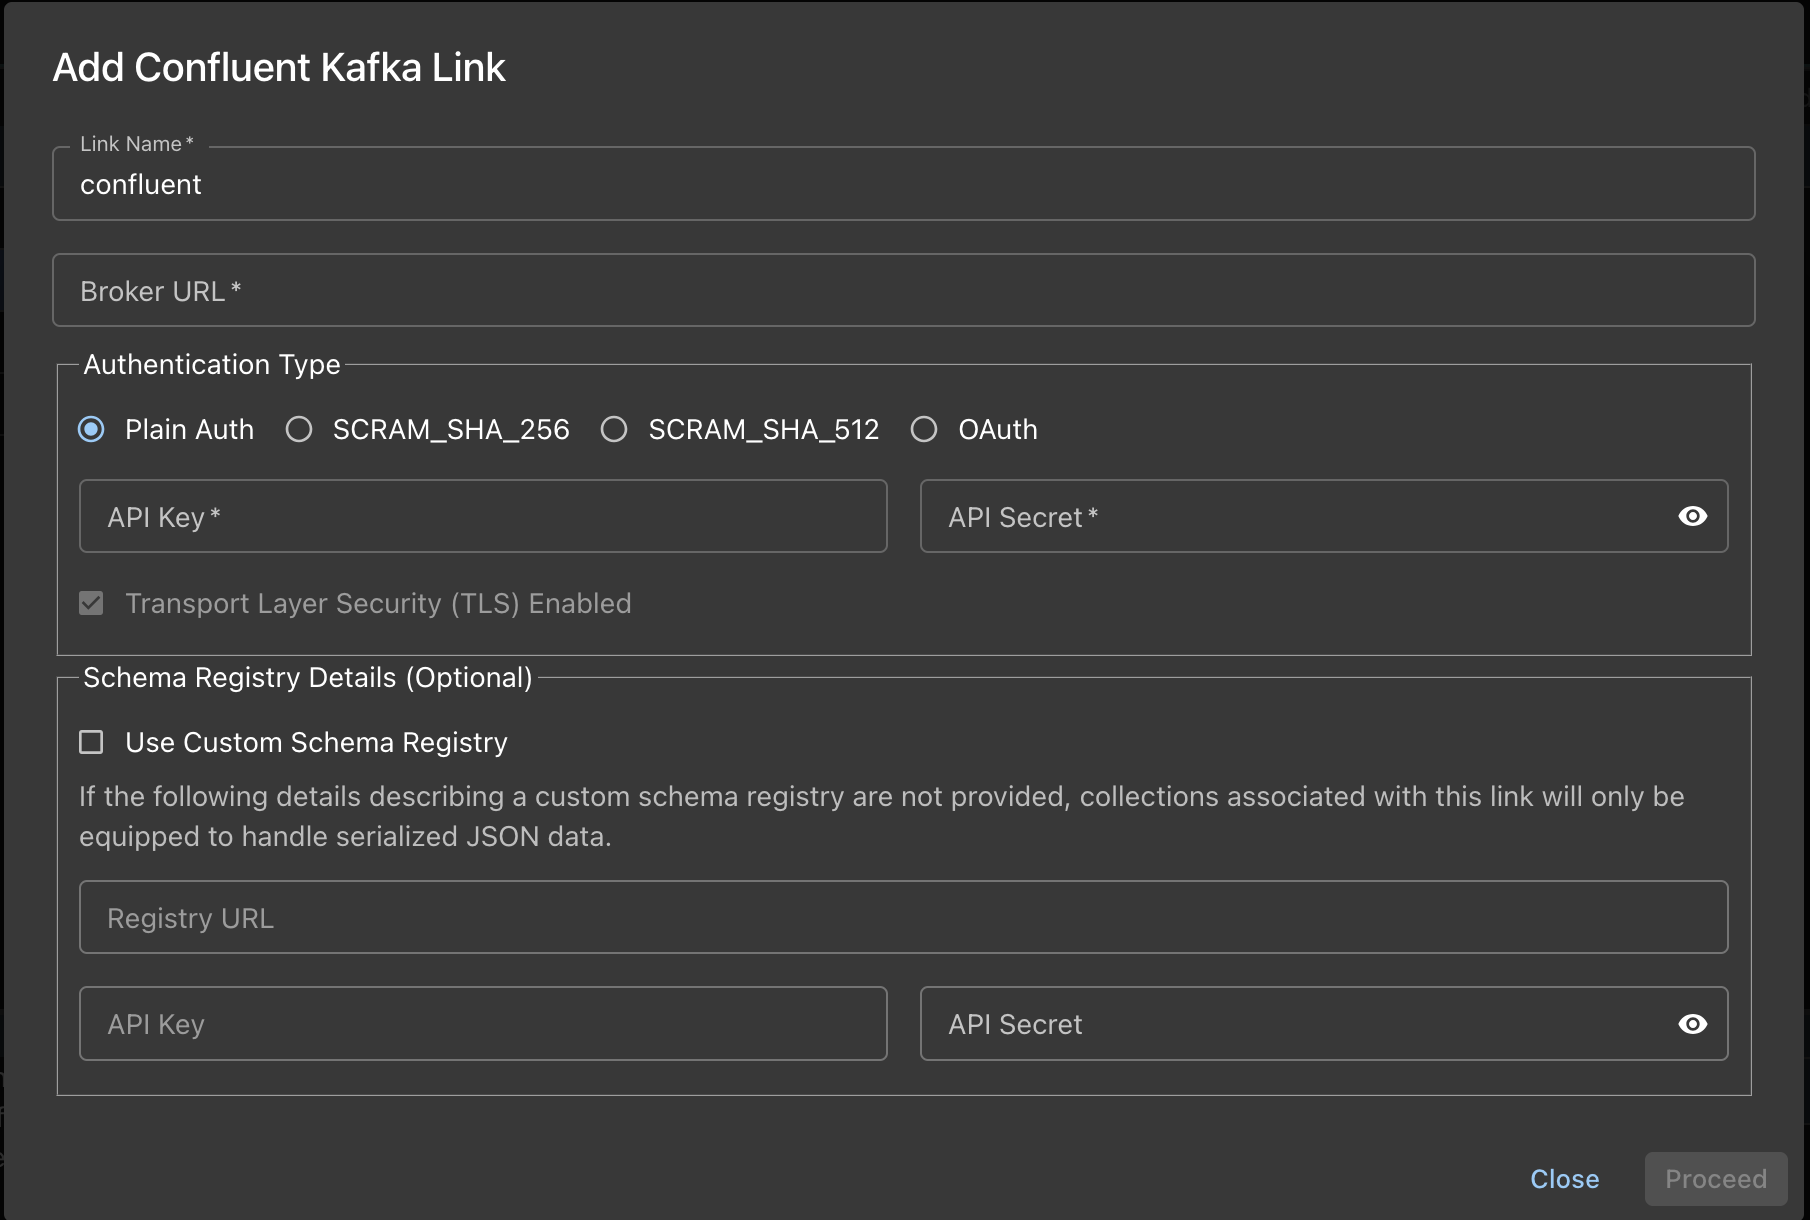Click the Proceed button
The width and height of the screenshot is (1810, 1220).
pos(1716,1179)
